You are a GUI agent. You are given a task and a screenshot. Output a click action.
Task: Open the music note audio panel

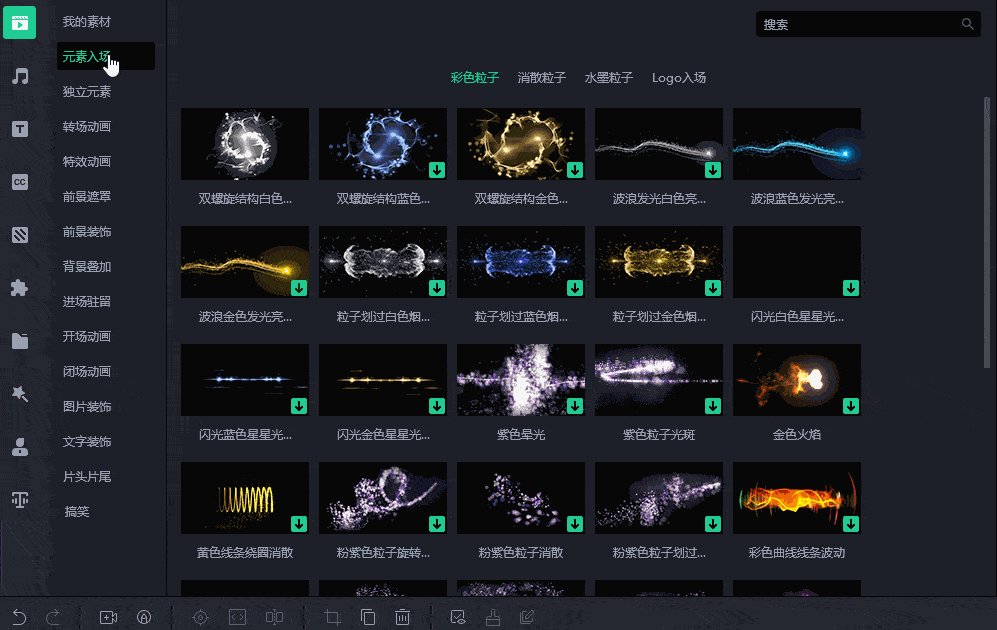[x=20, y=76]
